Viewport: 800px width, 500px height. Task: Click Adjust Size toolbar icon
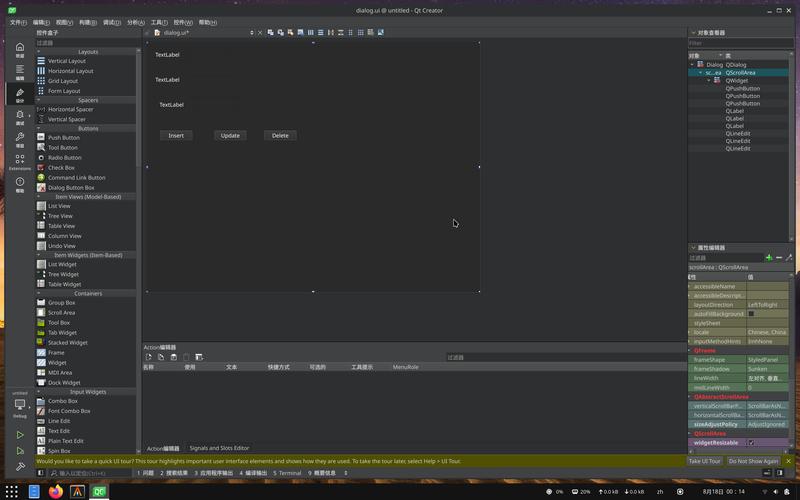click(x=381, y=32)
